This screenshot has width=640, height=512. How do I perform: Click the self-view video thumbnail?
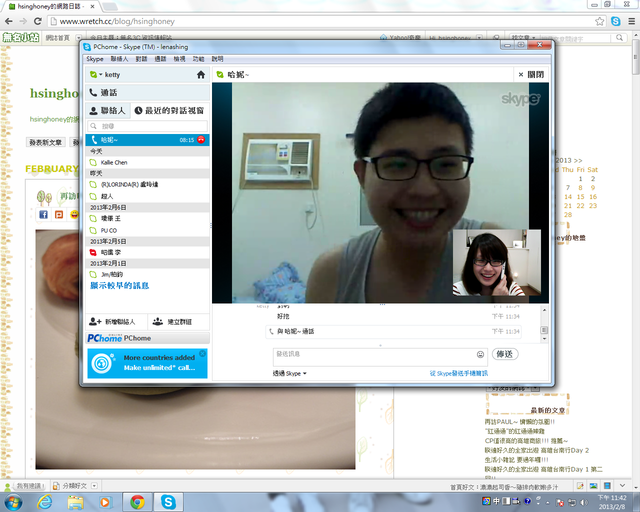coord(497,262)
